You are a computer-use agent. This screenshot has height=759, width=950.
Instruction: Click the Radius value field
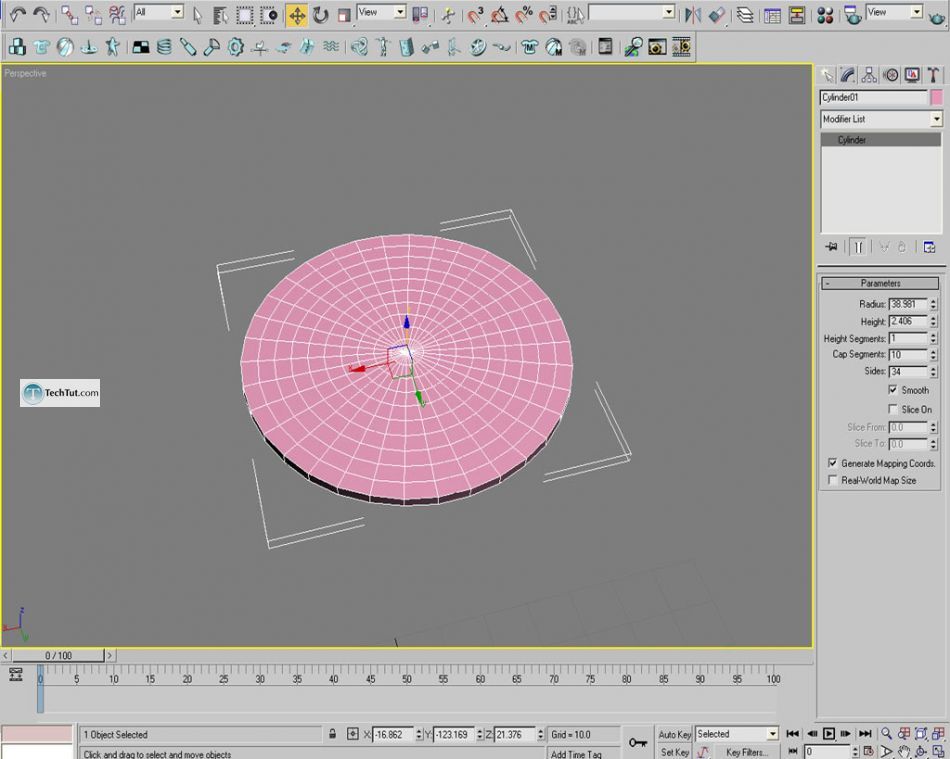907,304
